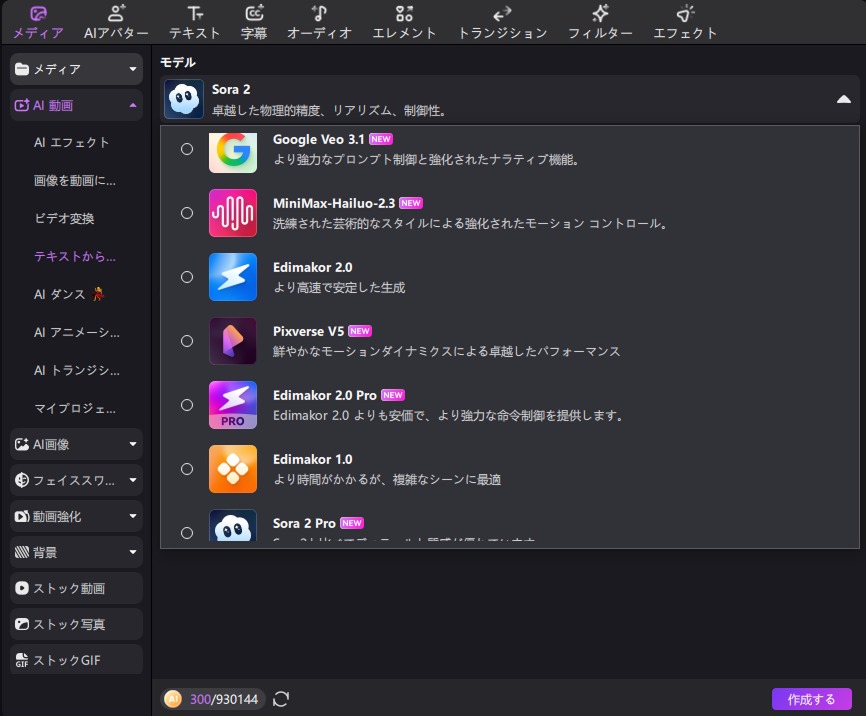866x716 pixels.
Task: Expand the AI画像 section
Action: [x=76, y=443]
